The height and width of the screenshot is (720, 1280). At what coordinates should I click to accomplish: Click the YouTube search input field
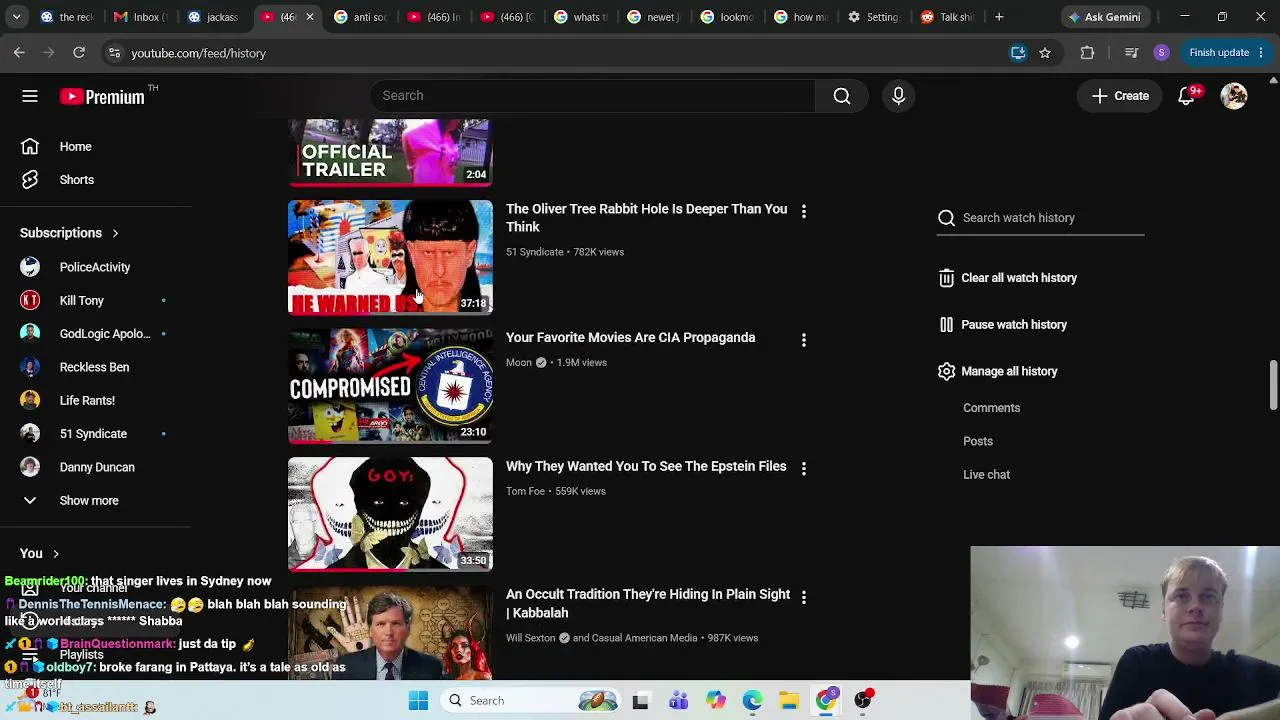click(x=592, y=96)
